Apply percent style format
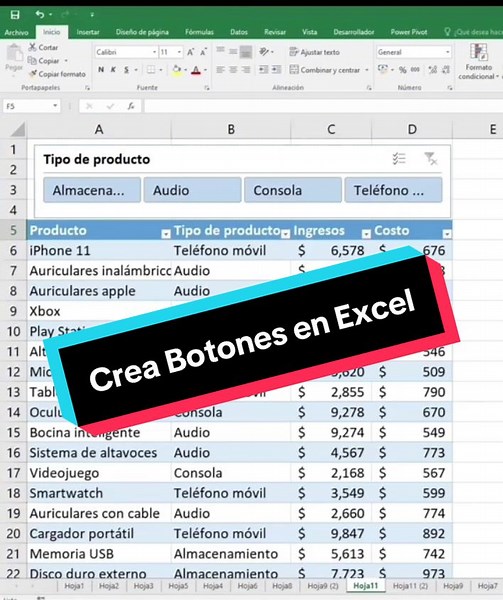The width and height of the screenshot is (503, 600). coord(402,70)
